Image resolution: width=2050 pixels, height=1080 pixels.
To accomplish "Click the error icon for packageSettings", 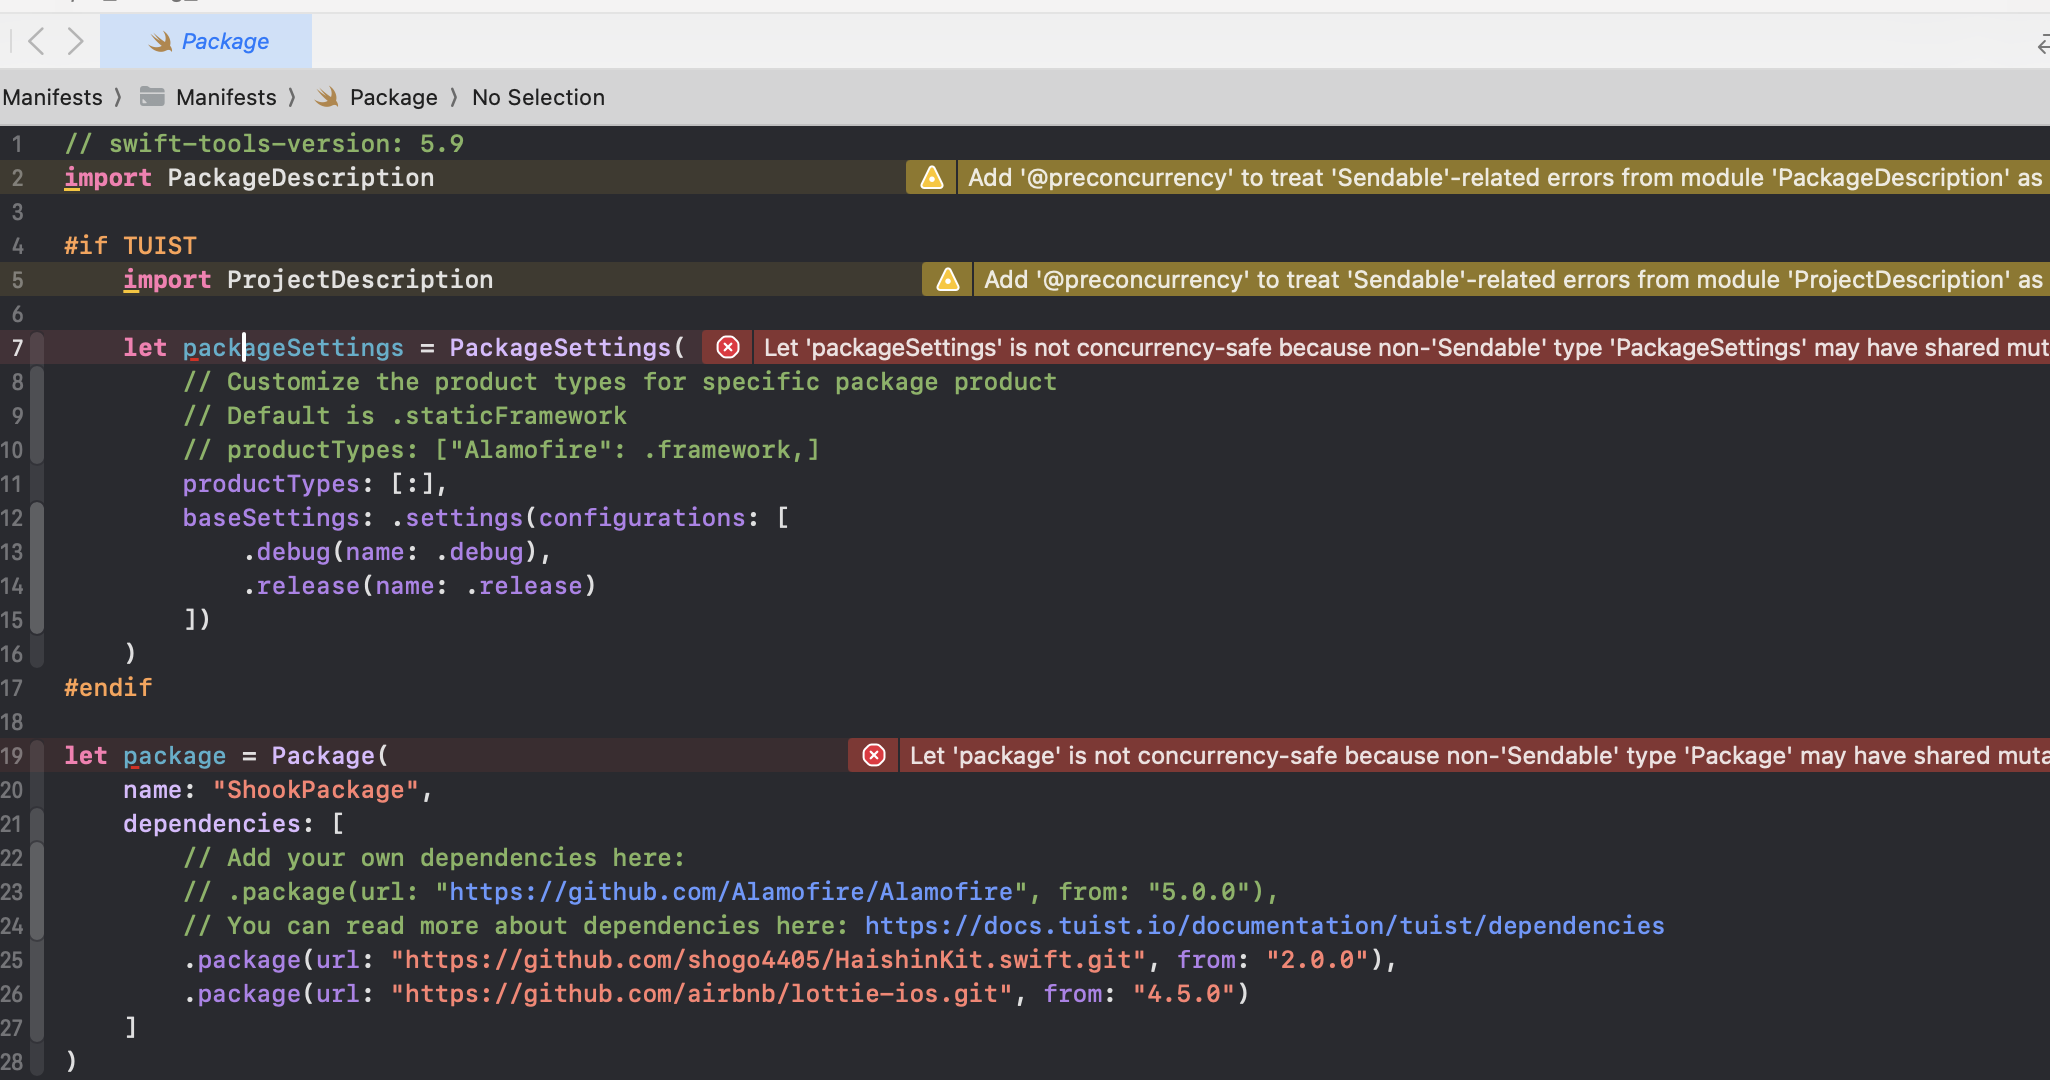I will point(728,348).
